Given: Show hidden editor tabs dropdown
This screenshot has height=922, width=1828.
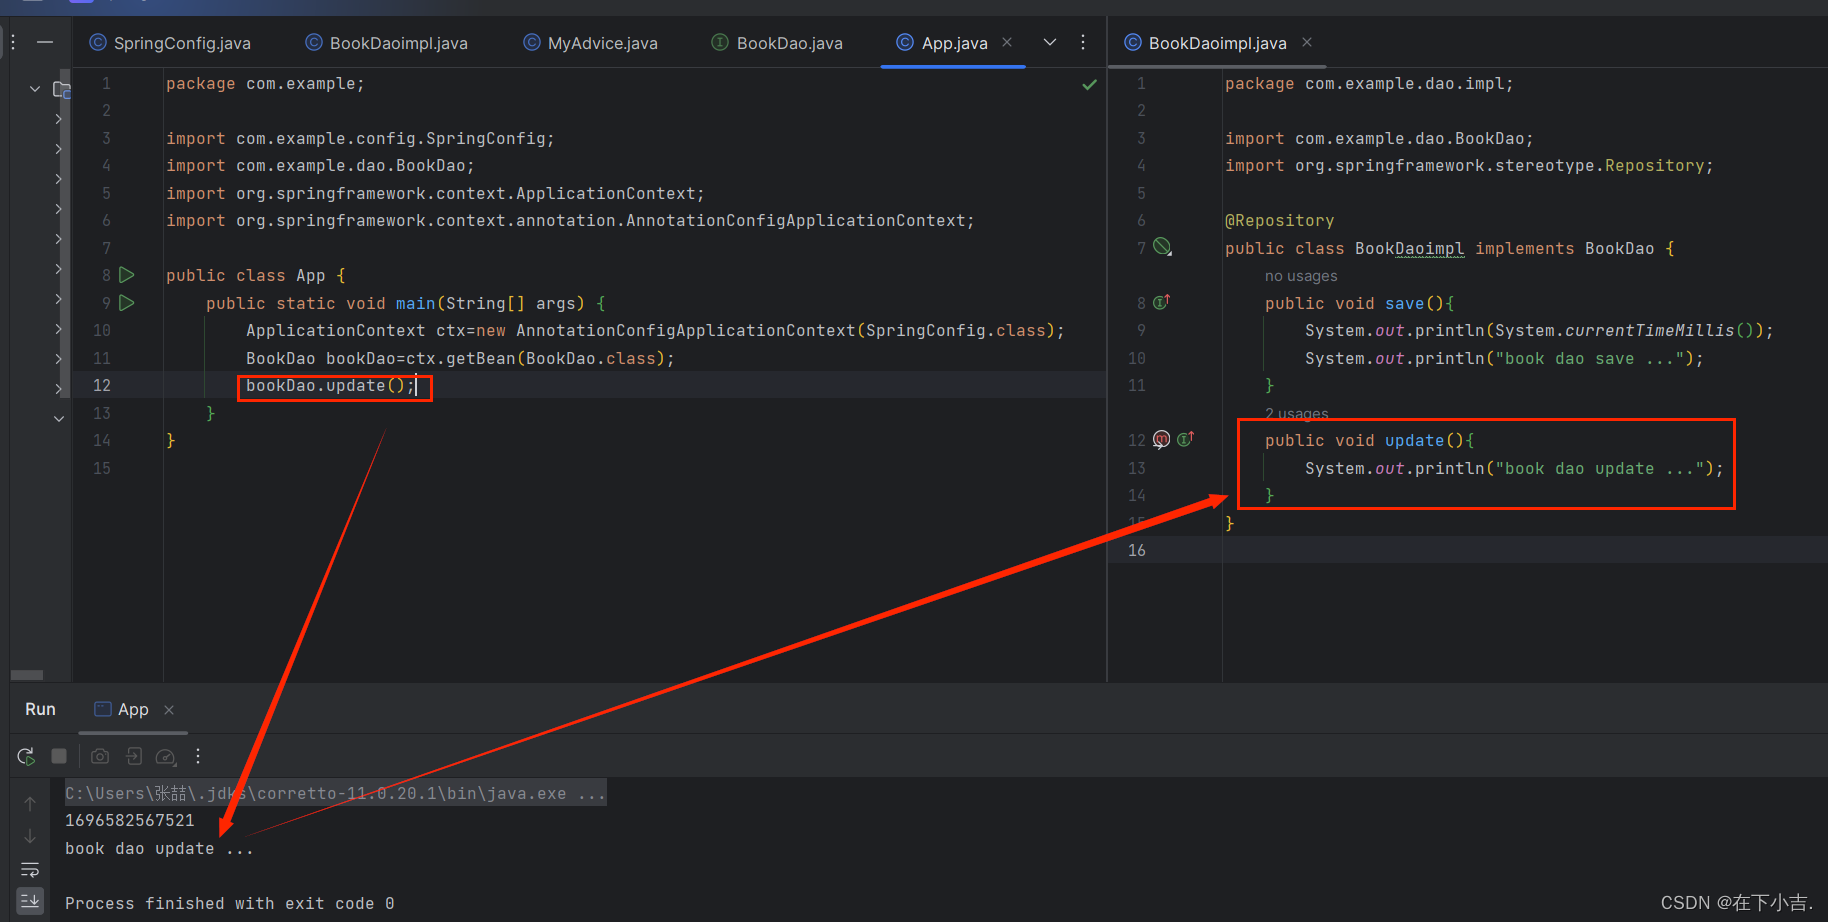Looking at the screenshot, I should point(1050,42).
